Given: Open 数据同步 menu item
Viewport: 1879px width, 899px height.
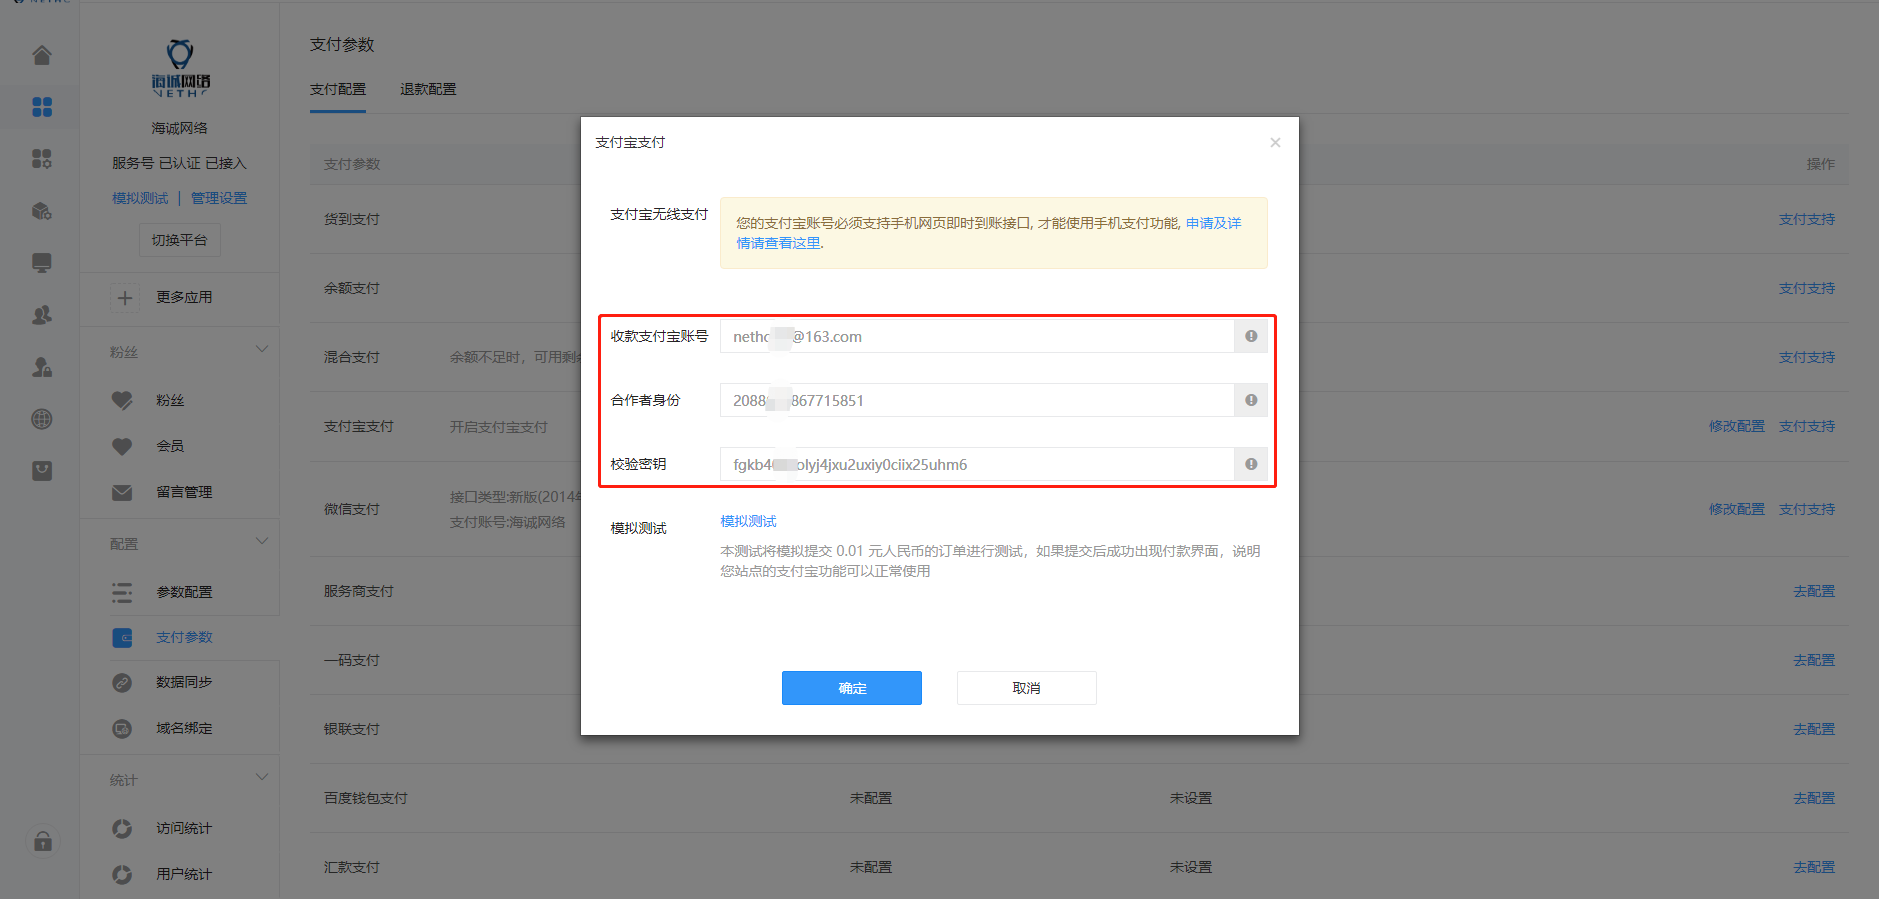Looking at the screenshot, I should point(184,682).
